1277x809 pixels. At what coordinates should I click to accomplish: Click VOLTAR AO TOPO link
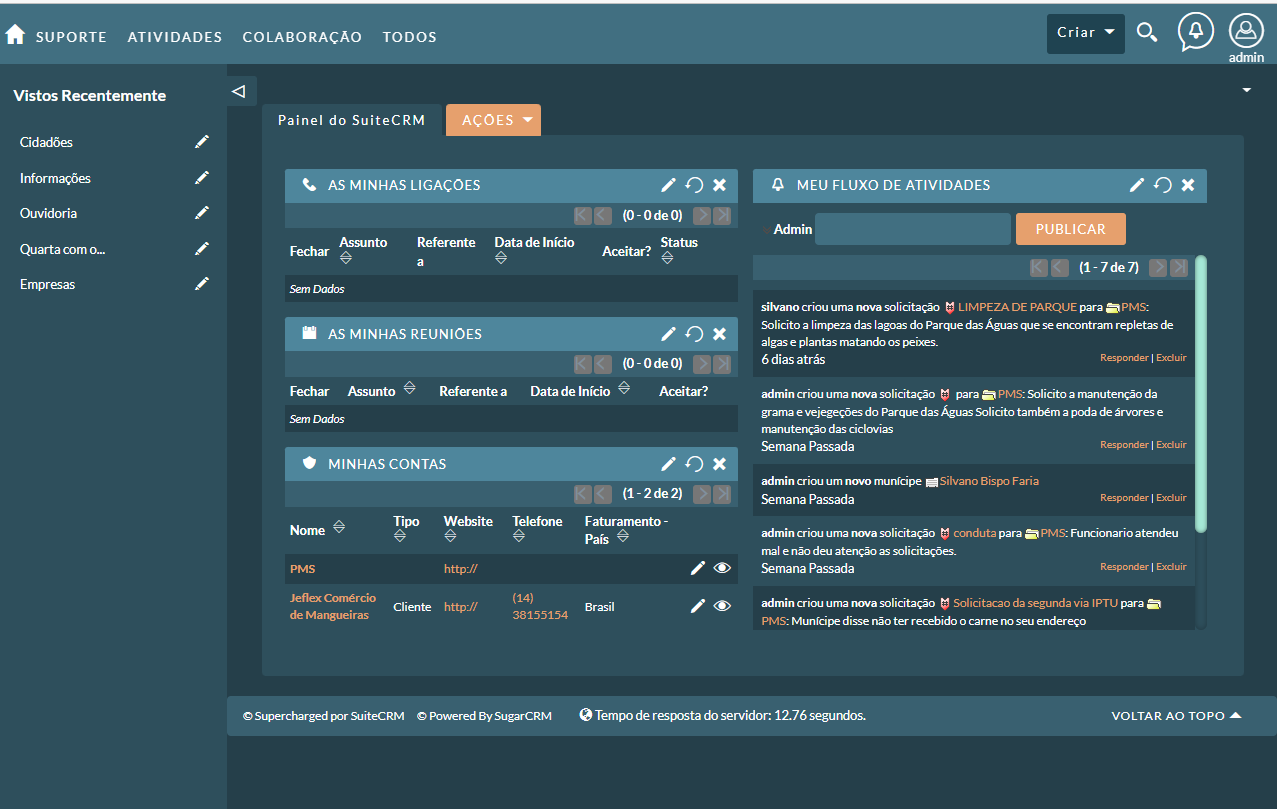click(x=1176, y=716)
